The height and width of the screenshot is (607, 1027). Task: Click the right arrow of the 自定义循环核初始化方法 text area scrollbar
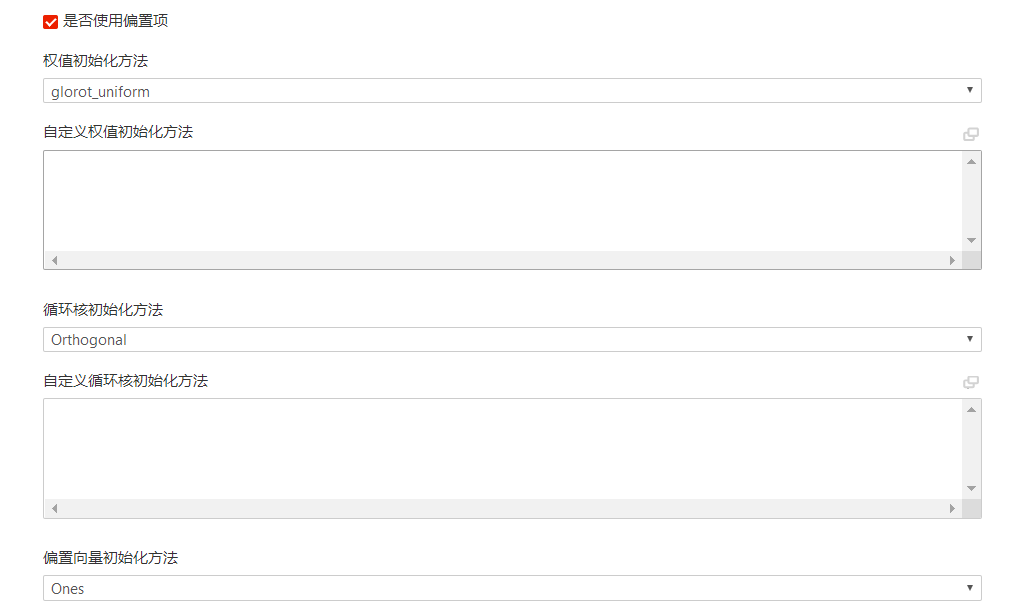pos(952,508)
